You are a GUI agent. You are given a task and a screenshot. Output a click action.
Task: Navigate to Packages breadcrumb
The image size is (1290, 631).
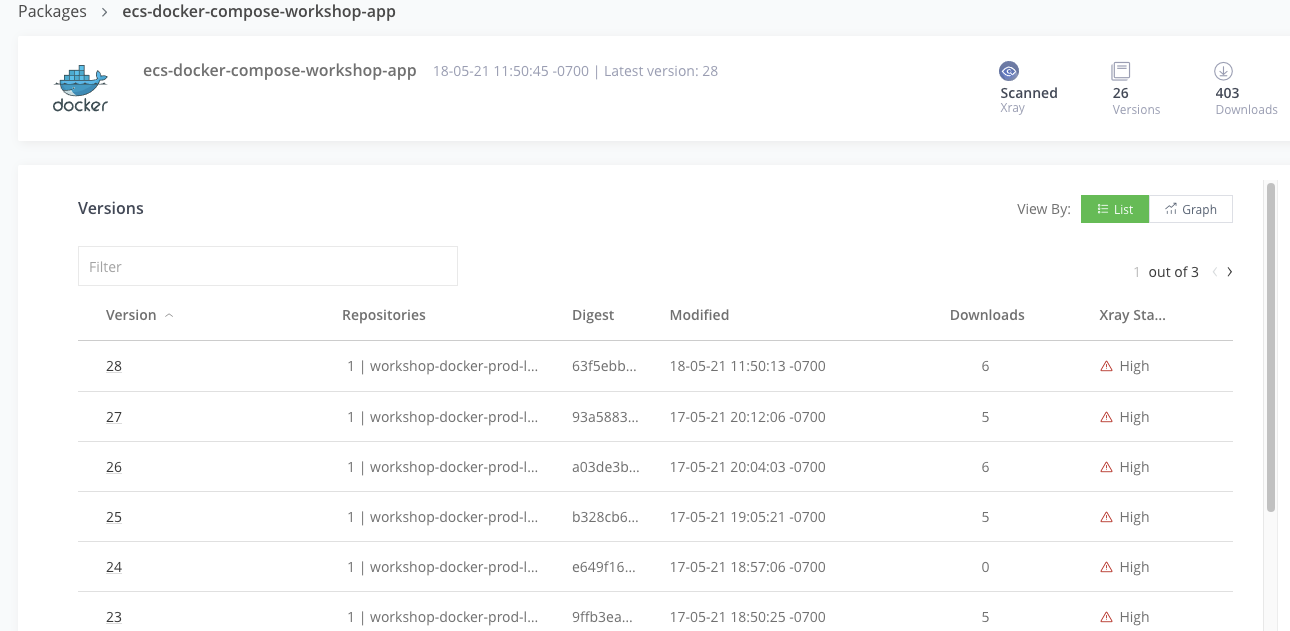click(x=51, y=12)
